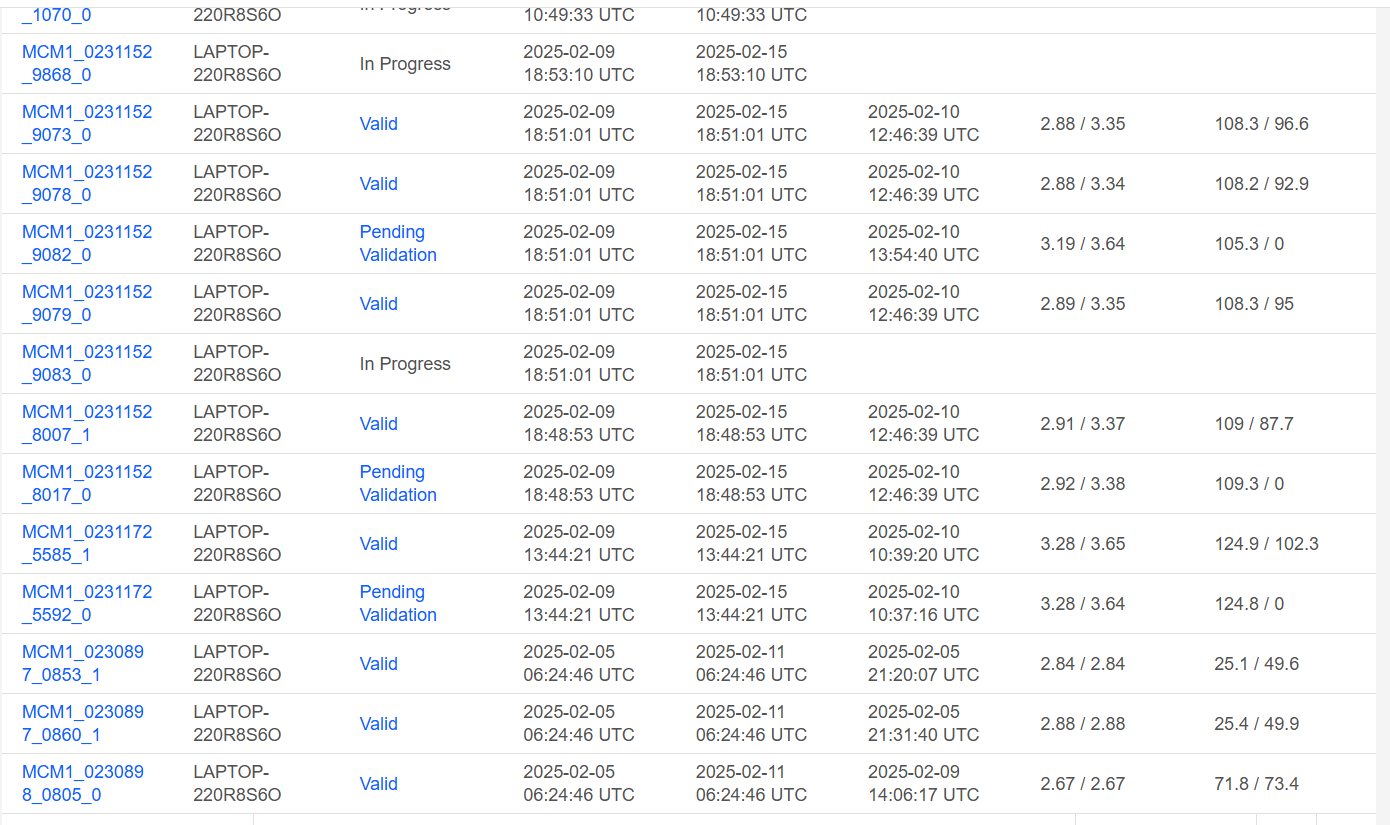Open task MCM1_0231152_9868_0 link

87,63
